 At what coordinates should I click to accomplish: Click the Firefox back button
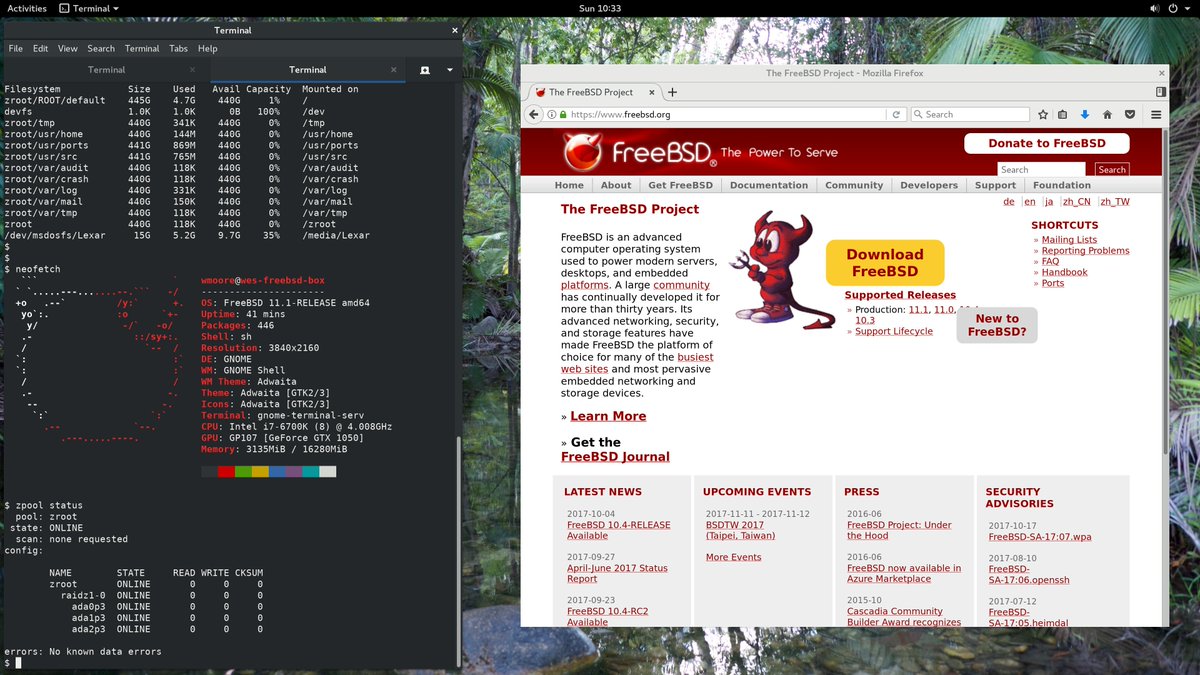tap(536, 114)
